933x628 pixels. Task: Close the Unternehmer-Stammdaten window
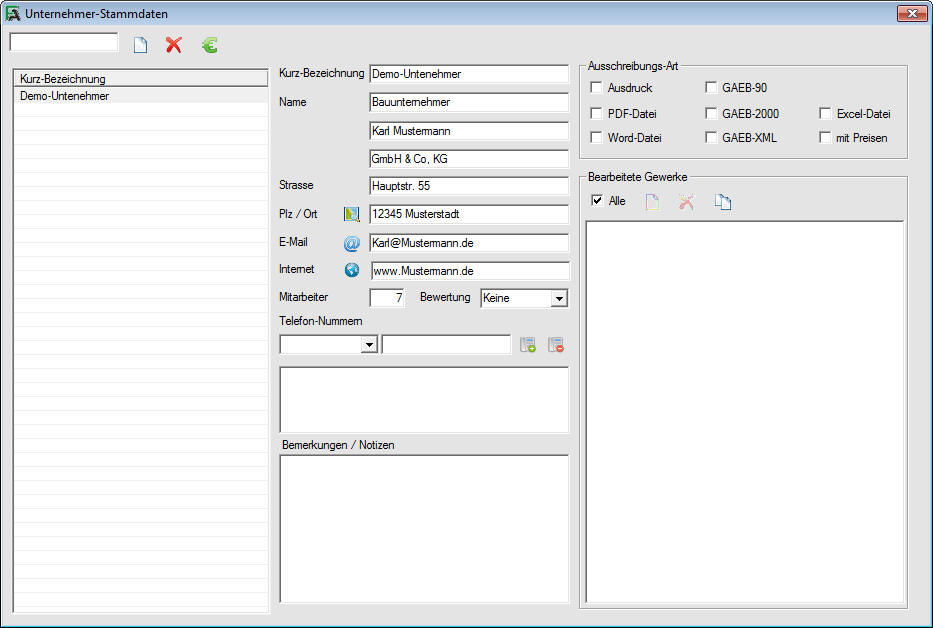pyautogui.click(x=912, y=13)
